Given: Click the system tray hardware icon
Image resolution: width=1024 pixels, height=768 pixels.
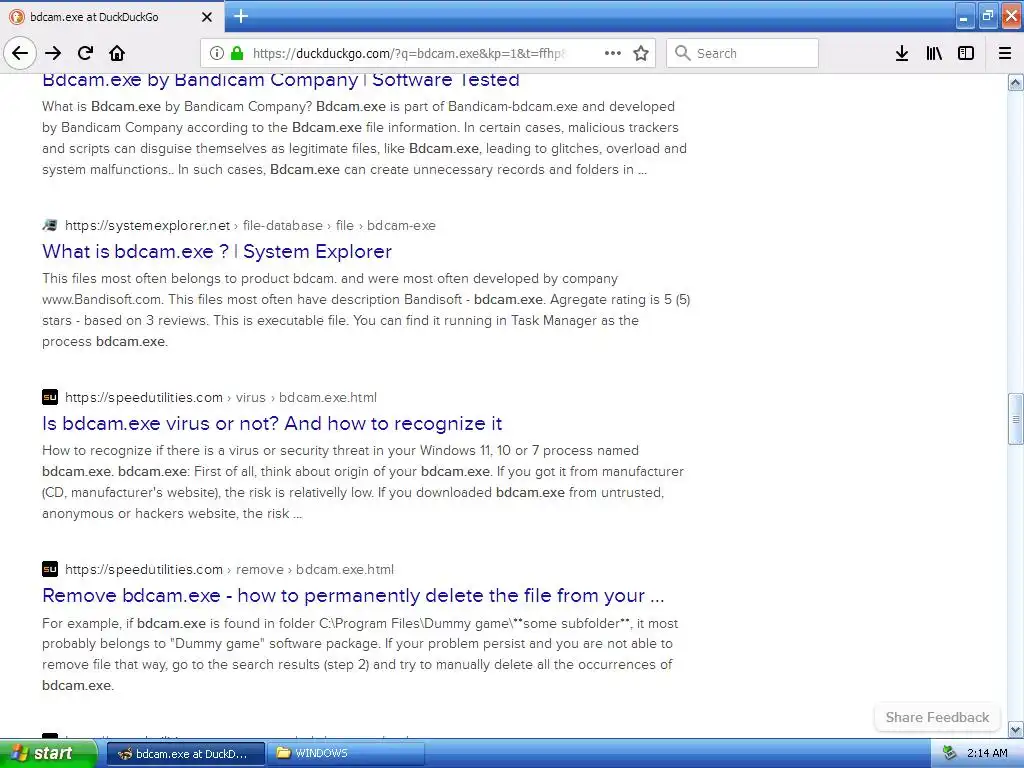Looking at the screenshot, I should (x=950, y=754).
